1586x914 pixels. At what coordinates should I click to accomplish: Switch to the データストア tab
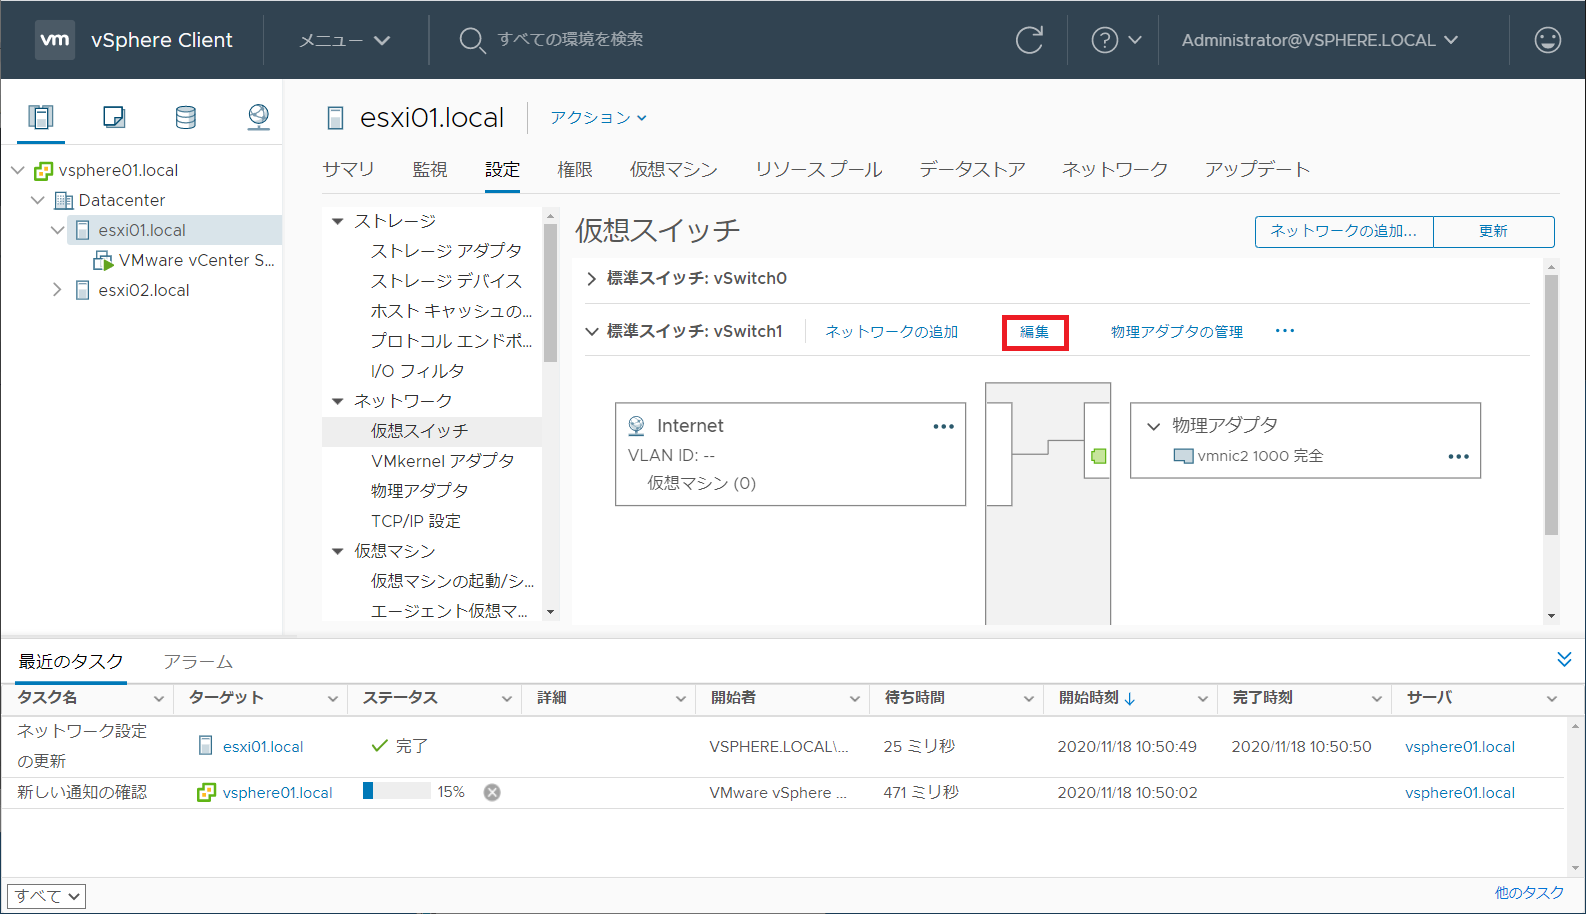click(x=972, y=169)
